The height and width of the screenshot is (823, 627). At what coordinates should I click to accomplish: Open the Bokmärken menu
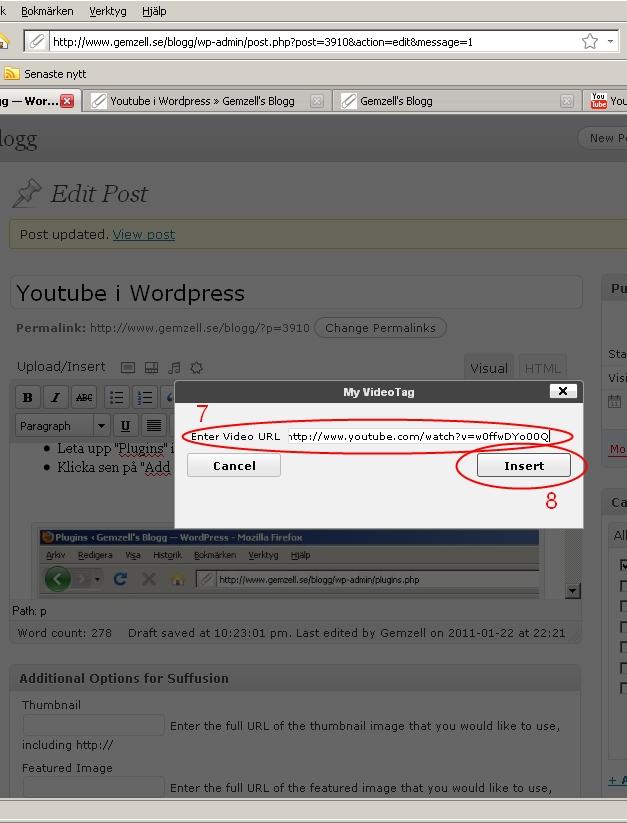pos(47,11)
